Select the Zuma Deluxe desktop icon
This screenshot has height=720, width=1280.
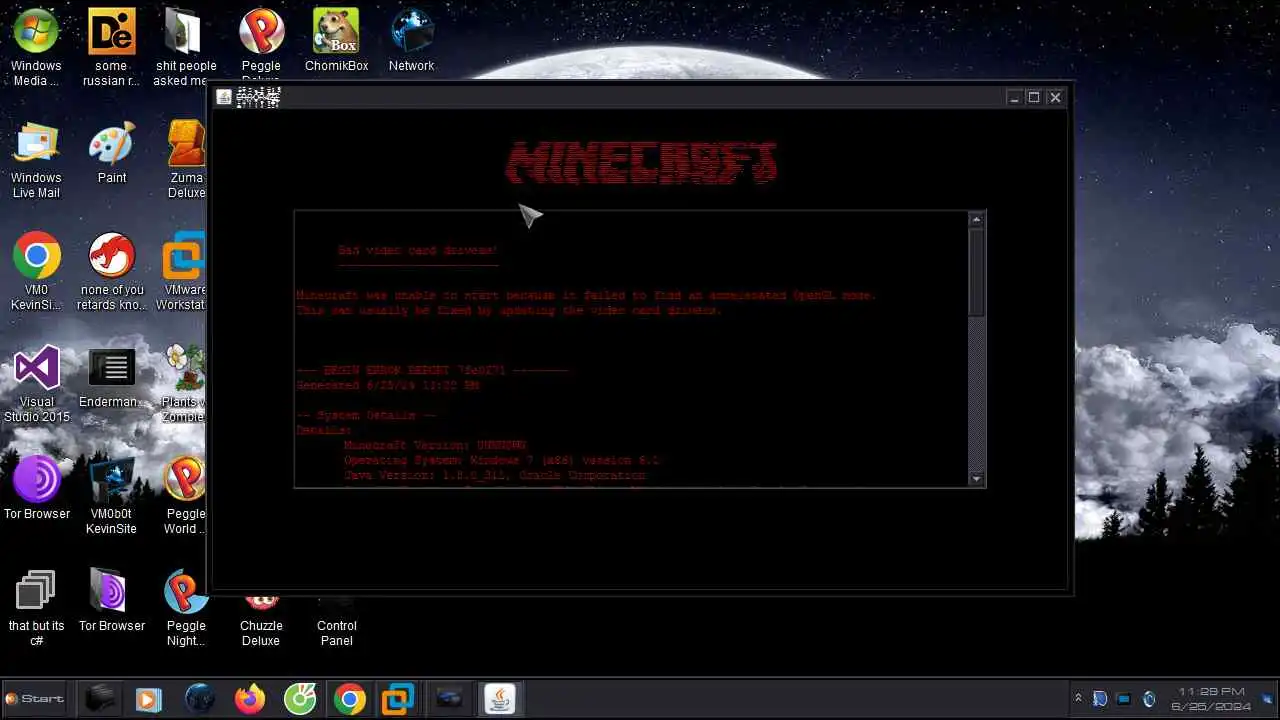pos(186,160)
